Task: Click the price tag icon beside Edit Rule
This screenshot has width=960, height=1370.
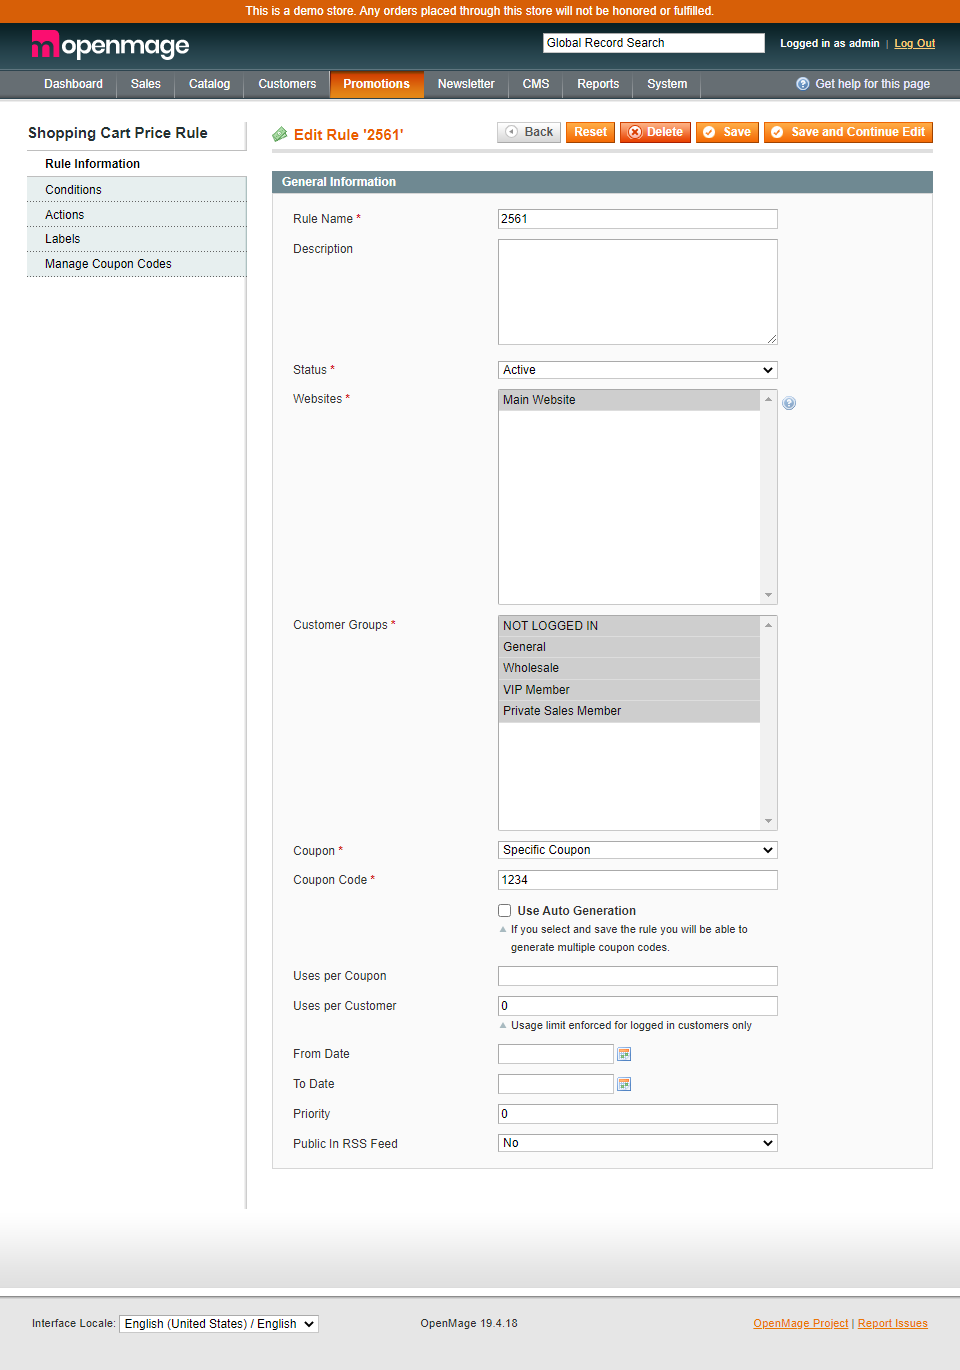Action: click(x=280, y=133)
